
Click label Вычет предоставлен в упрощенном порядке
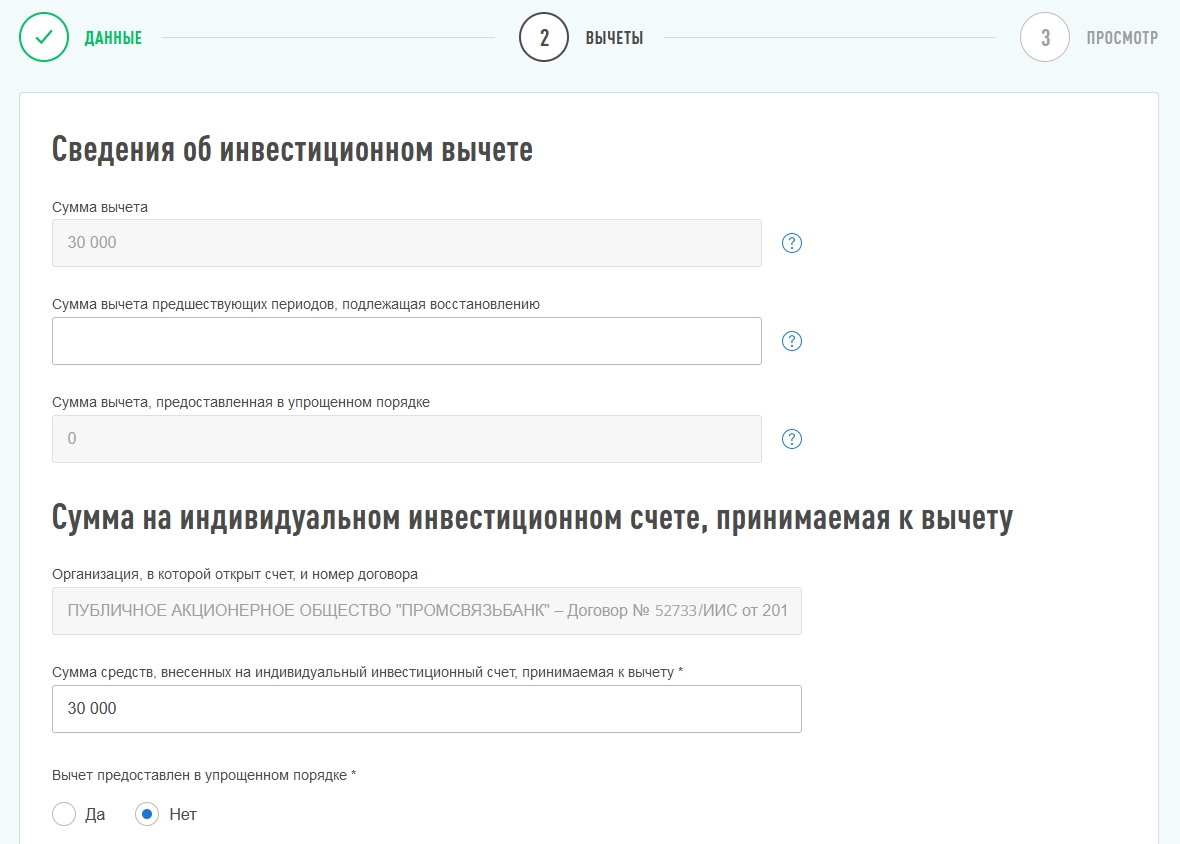click(x=204, y=776)
